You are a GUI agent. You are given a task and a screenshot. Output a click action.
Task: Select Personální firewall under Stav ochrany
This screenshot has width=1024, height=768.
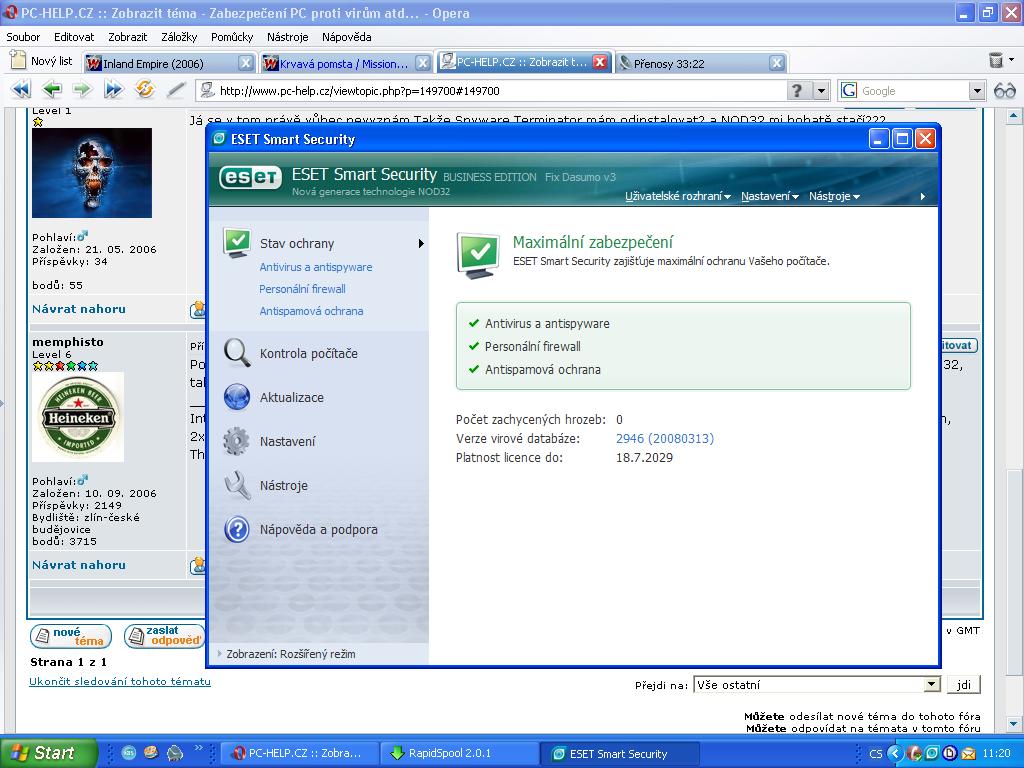tap(302, 289)
